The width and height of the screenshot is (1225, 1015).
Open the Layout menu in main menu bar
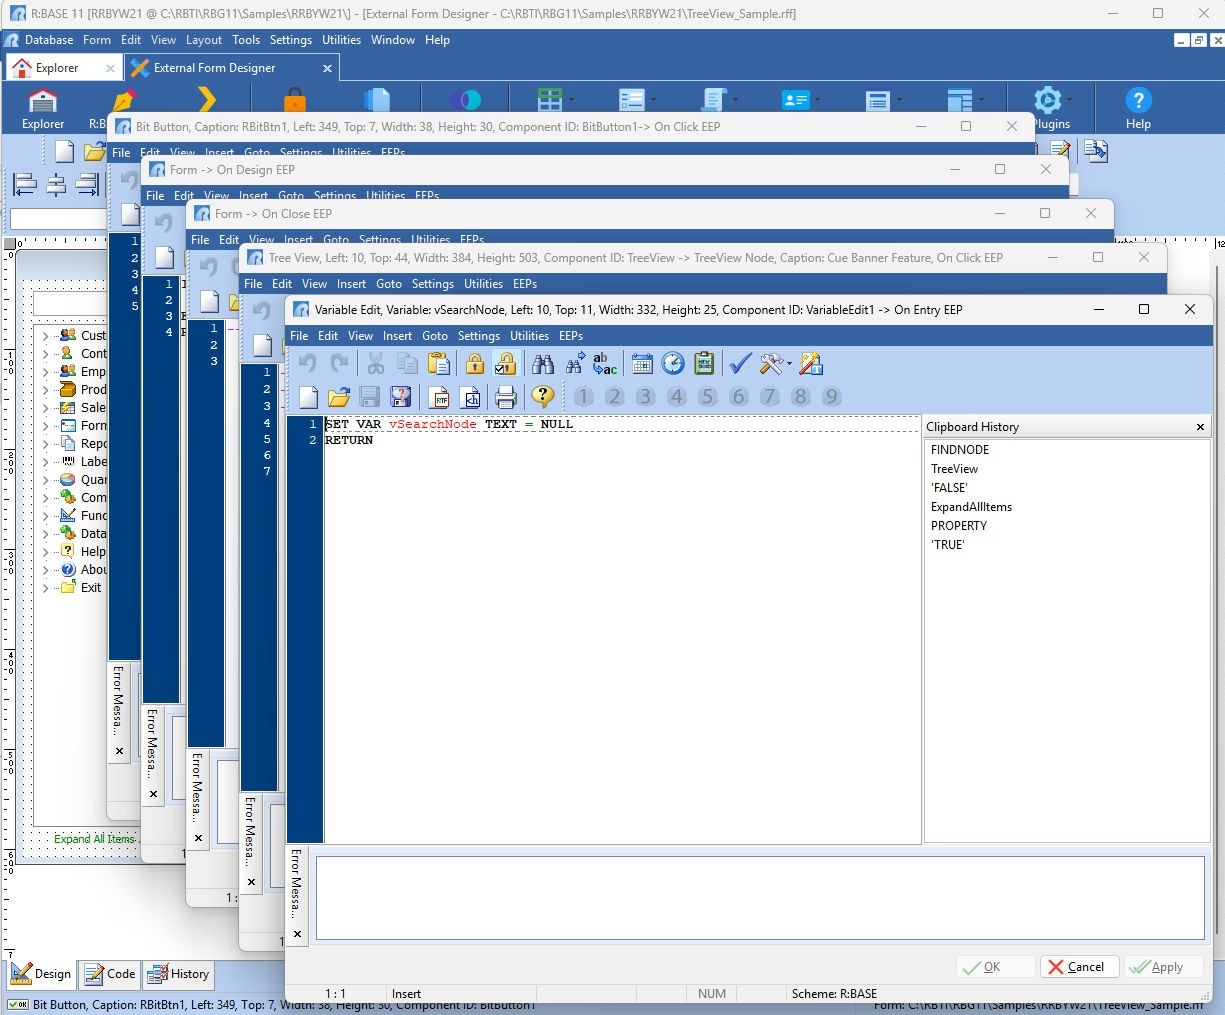204,40
